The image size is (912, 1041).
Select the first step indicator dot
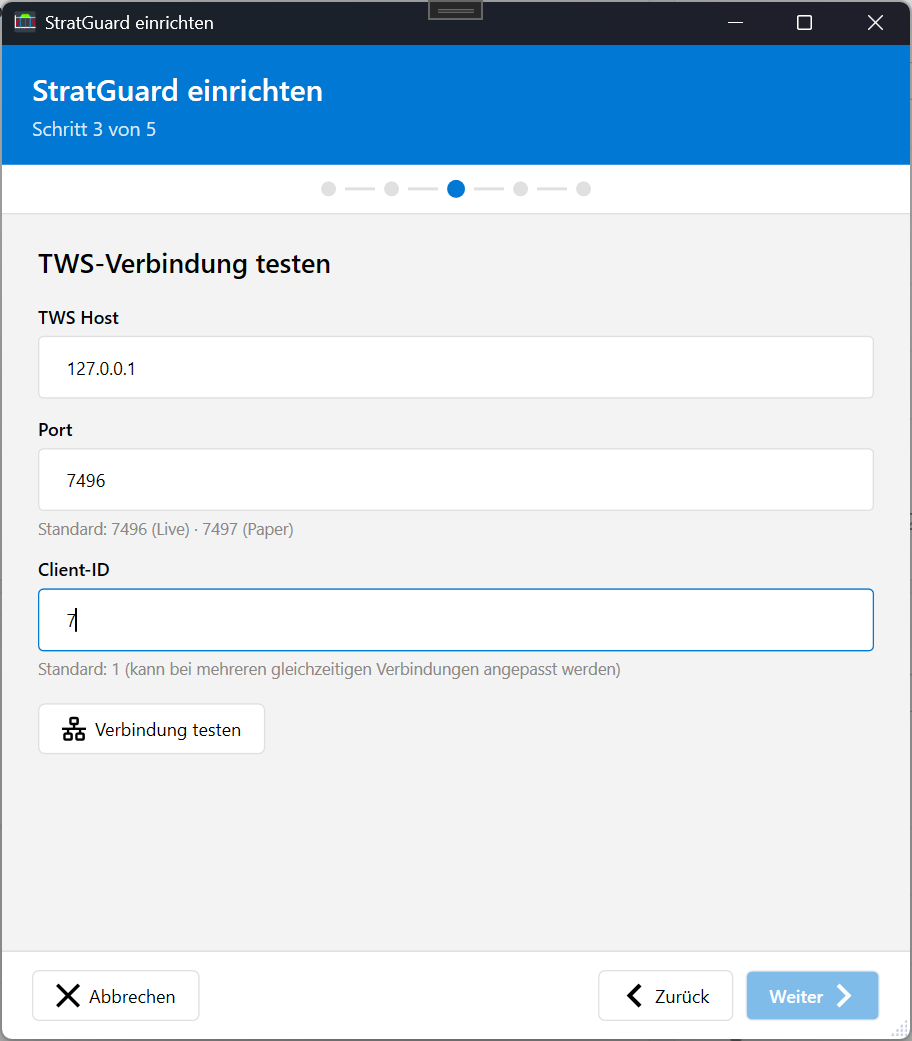(328, 189)
